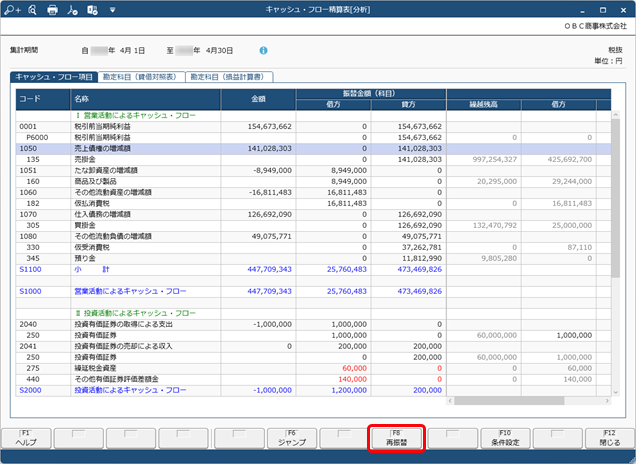Select the 繰延税金資産 row
This screenshot has width=636, height=464.
click(x=313, y=368)
